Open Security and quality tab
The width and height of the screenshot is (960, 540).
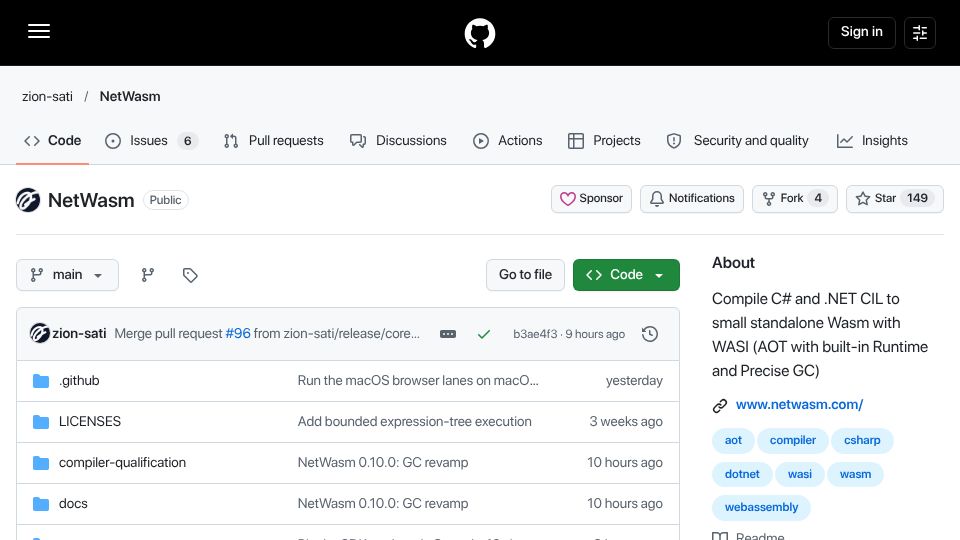coord(738,141)
